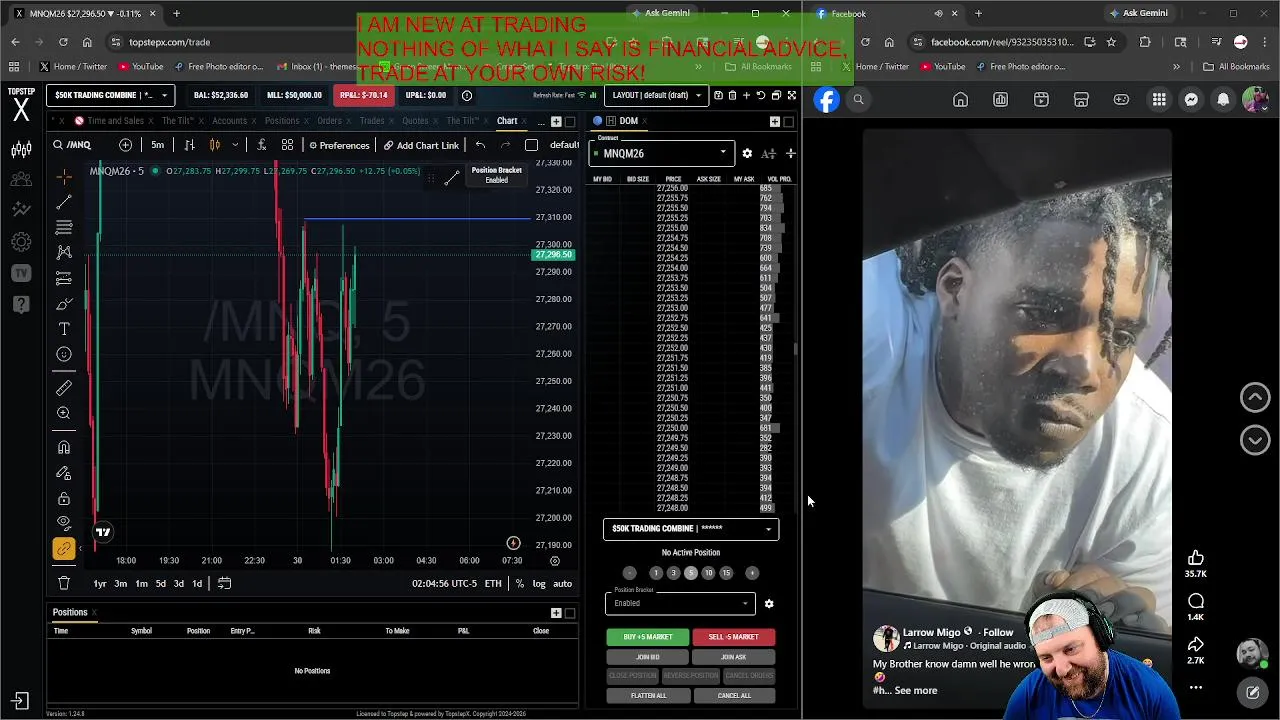Open the $50K Trading Combine account dropdown at top
This screenshot has width=1280, height=720.
click(x=110, y=95)
